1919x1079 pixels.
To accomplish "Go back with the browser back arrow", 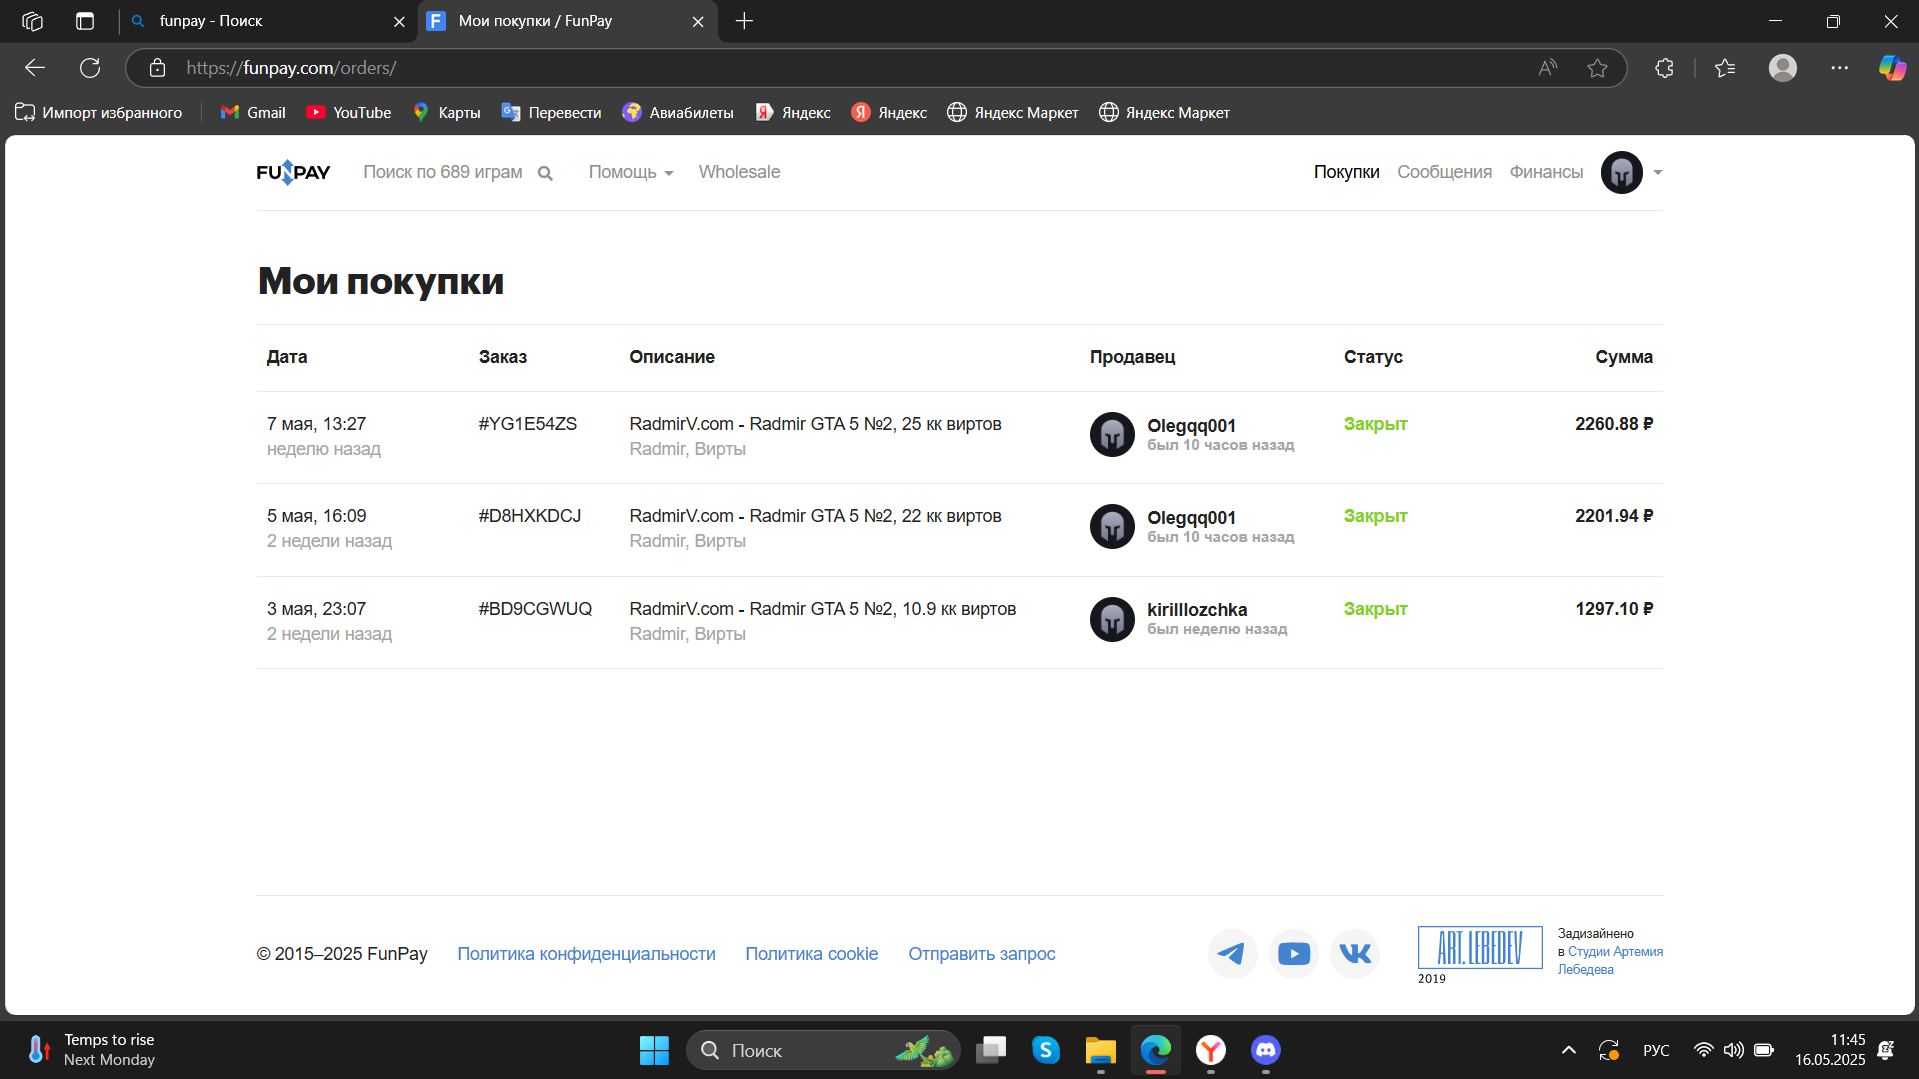I will tap(35, 68).
